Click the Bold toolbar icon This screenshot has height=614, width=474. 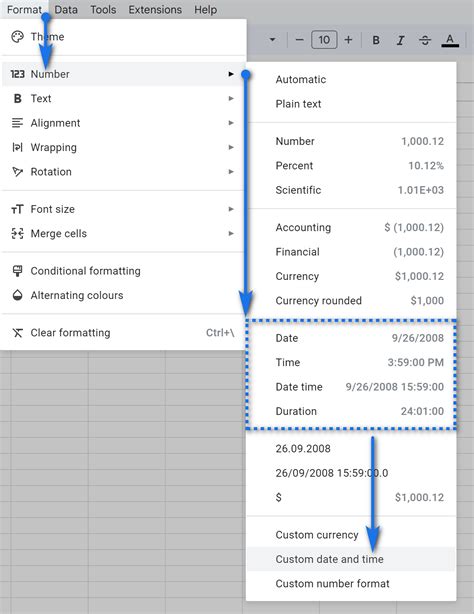tap(376, 40)
